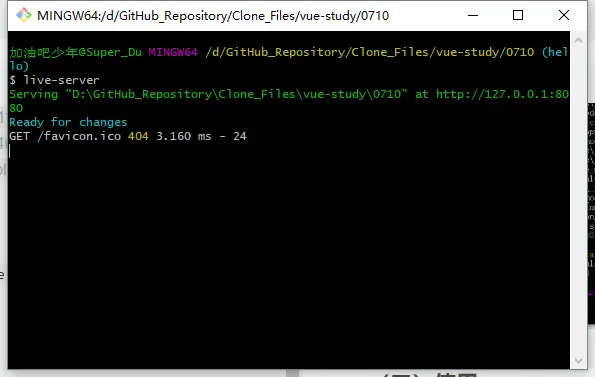This screenshot has height=377, width=595.
Task: Open the Git Bash window icon menu
Action: click(24, 16)
